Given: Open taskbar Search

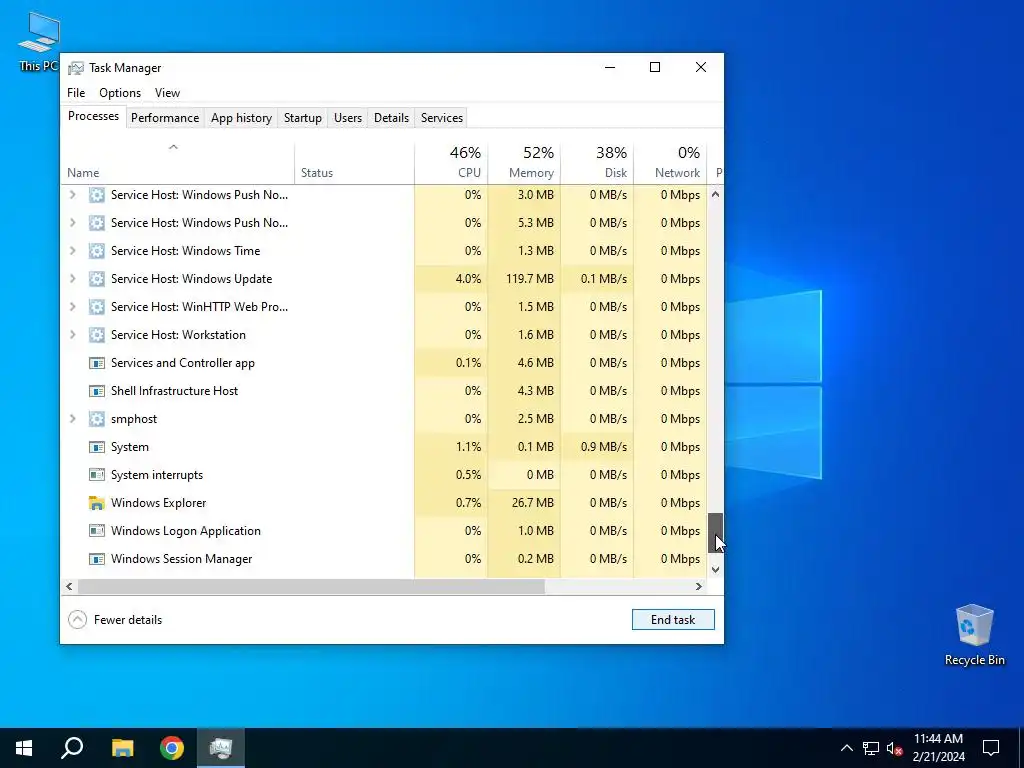Looking at the screenshot, I should [x=72, y=748].
